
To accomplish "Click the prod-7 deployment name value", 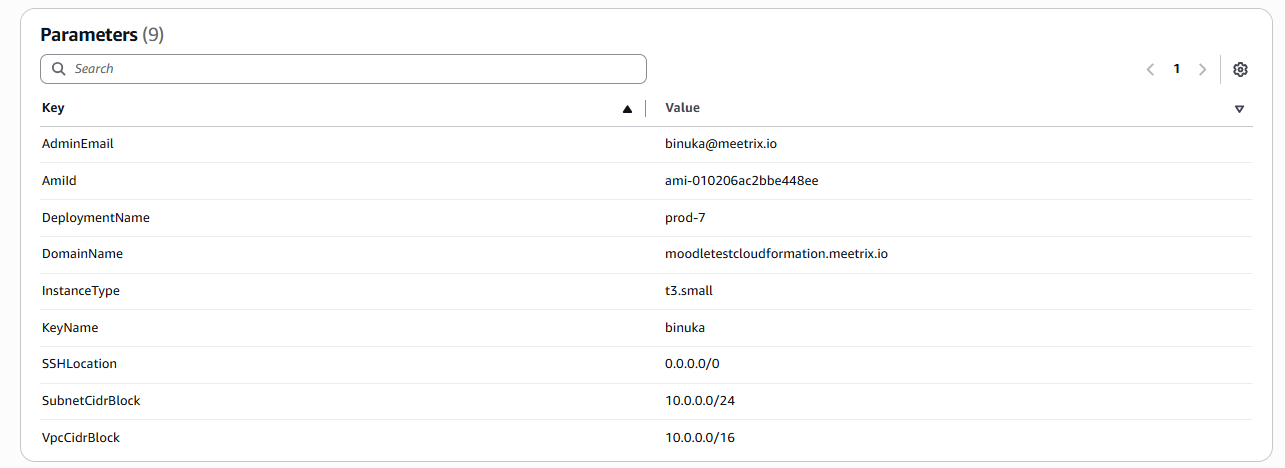I will coord(685,217).
